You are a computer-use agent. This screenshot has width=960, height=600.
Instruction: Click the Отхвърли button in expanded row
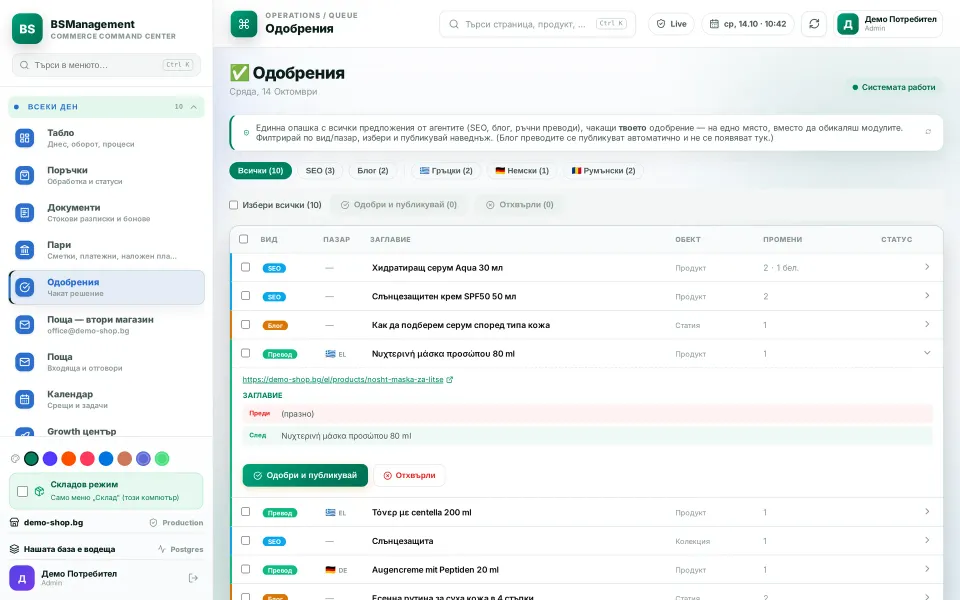point(410,475)
